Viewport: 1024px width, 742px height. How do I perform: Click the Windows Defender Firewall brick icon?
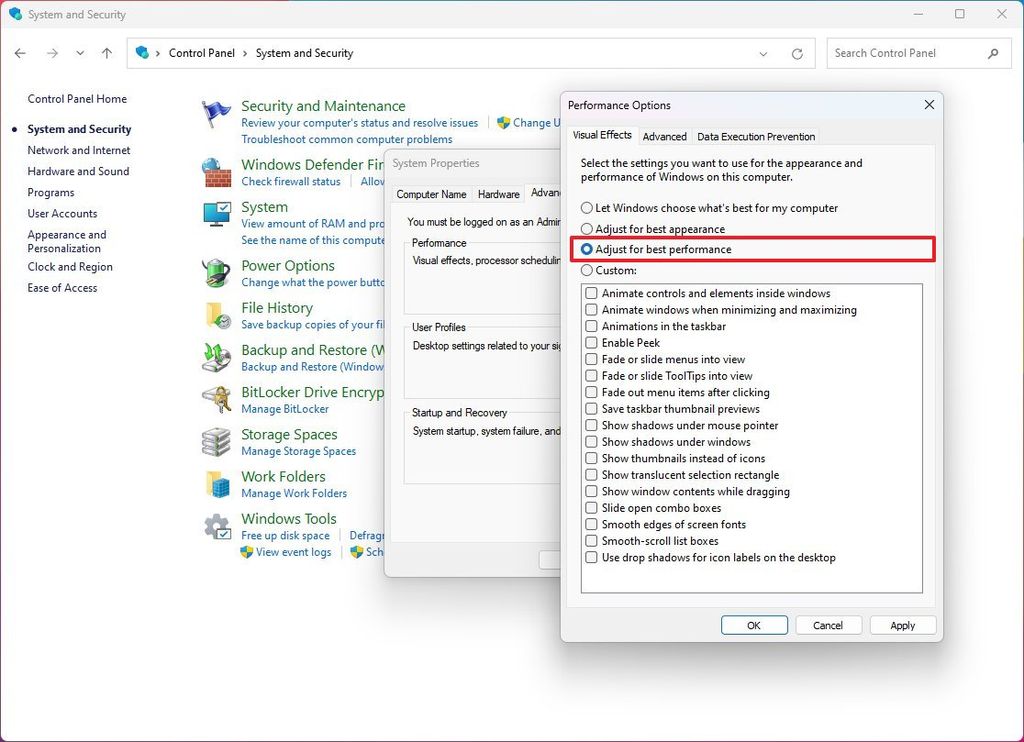216,172
